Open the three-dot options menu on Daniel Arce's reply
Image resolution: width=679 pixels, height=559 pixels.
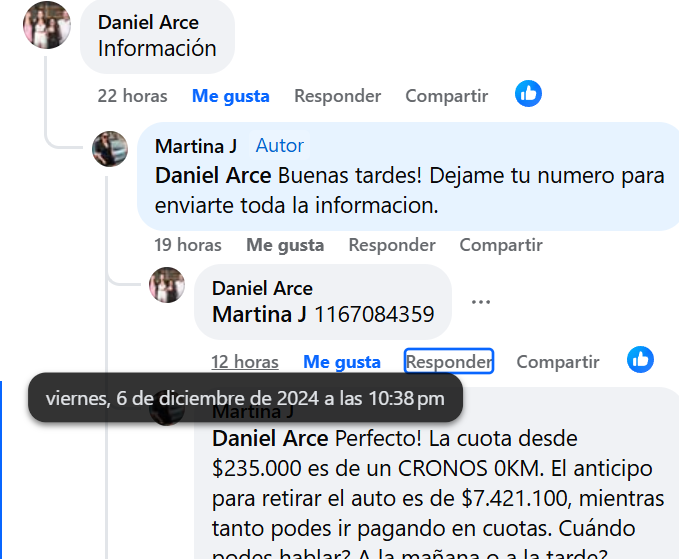481,302
